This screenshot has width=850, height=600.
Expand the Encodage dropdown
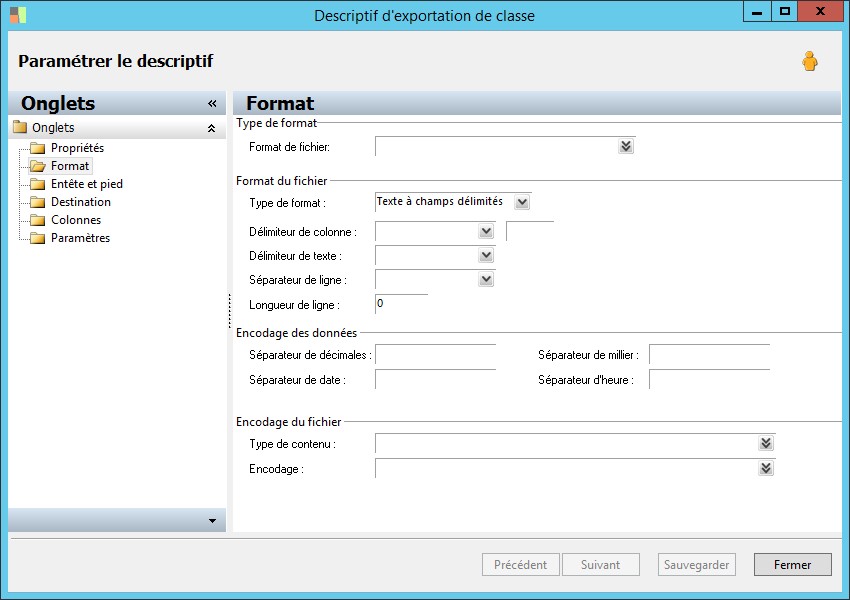pos(765,468)
